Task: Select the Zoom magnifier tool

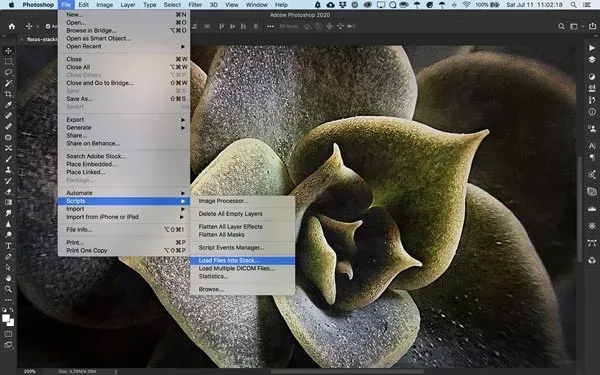Action: pos(8,289)
